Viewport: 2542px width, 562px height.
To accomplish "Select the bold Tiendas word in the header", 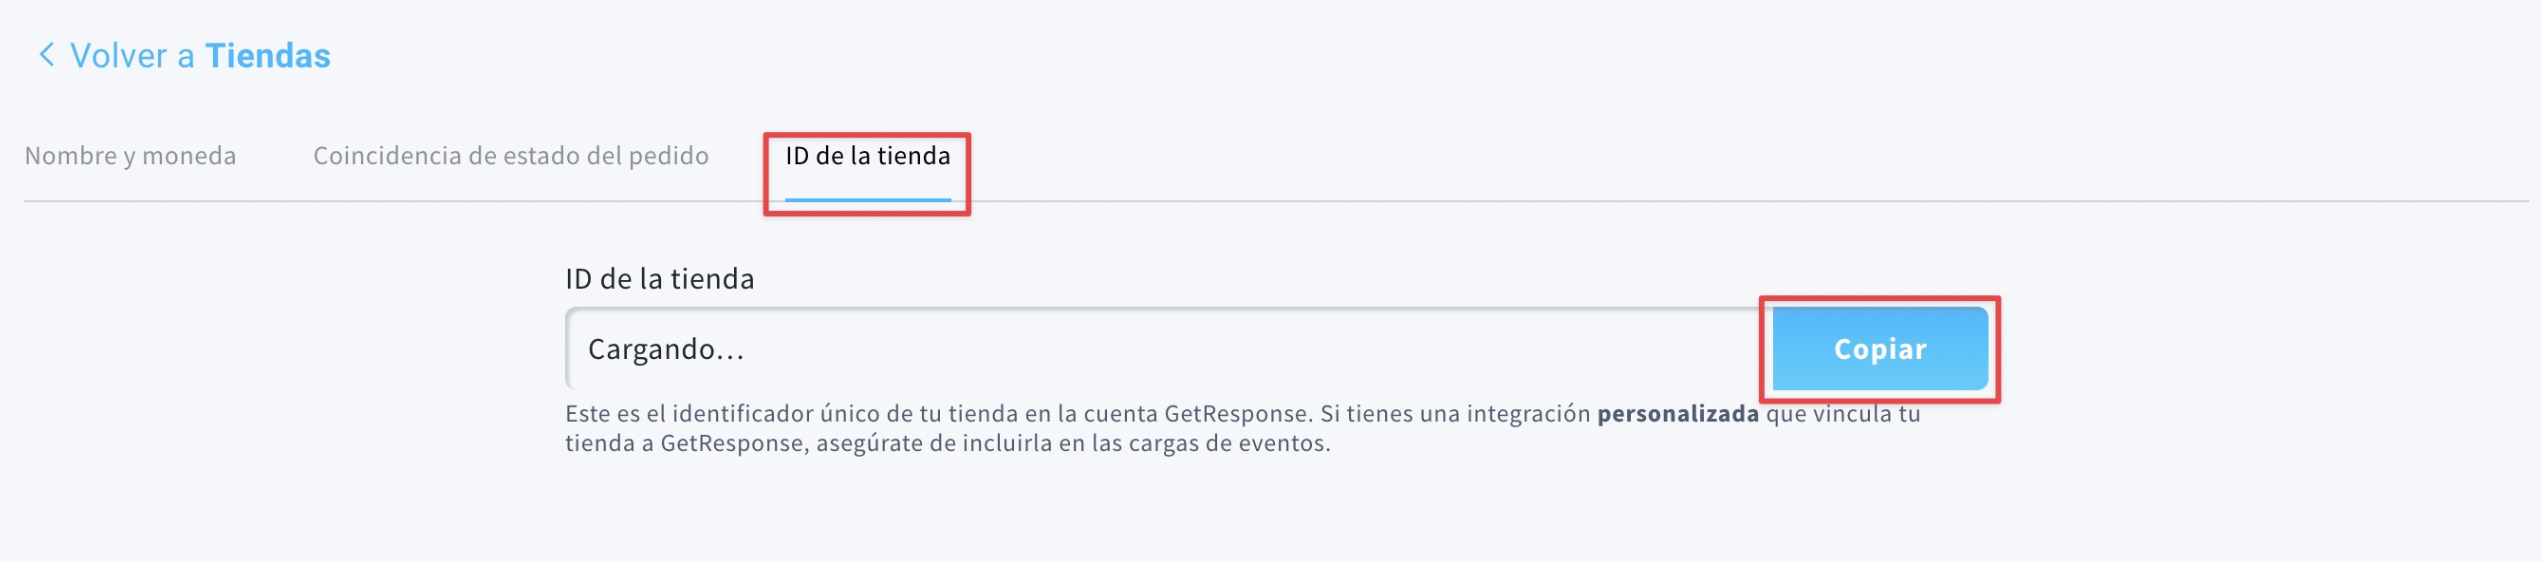I will [x=268, y=55].
